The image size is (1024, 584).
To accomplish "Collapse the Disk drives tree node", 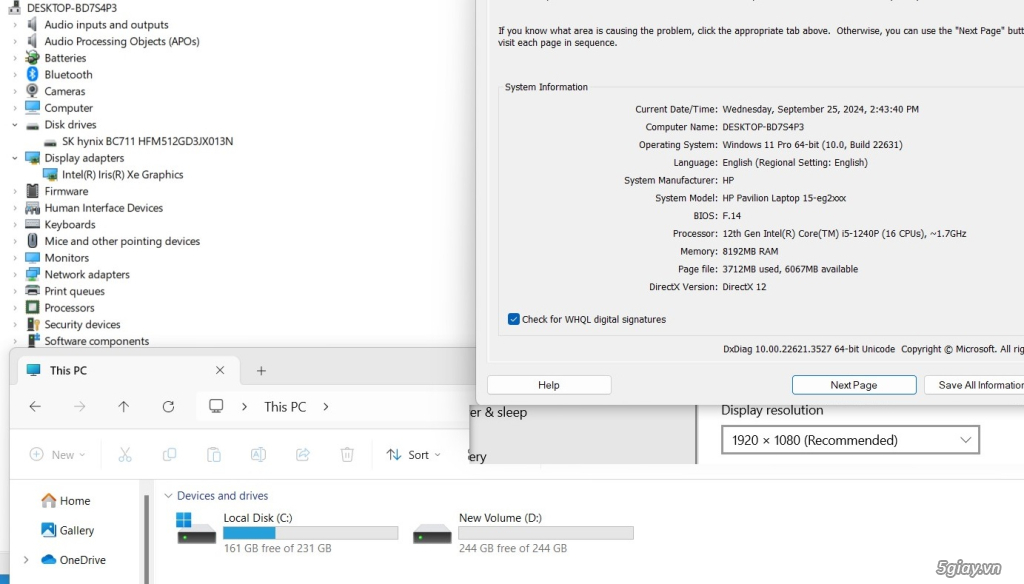I will click(x=14, y=124).
